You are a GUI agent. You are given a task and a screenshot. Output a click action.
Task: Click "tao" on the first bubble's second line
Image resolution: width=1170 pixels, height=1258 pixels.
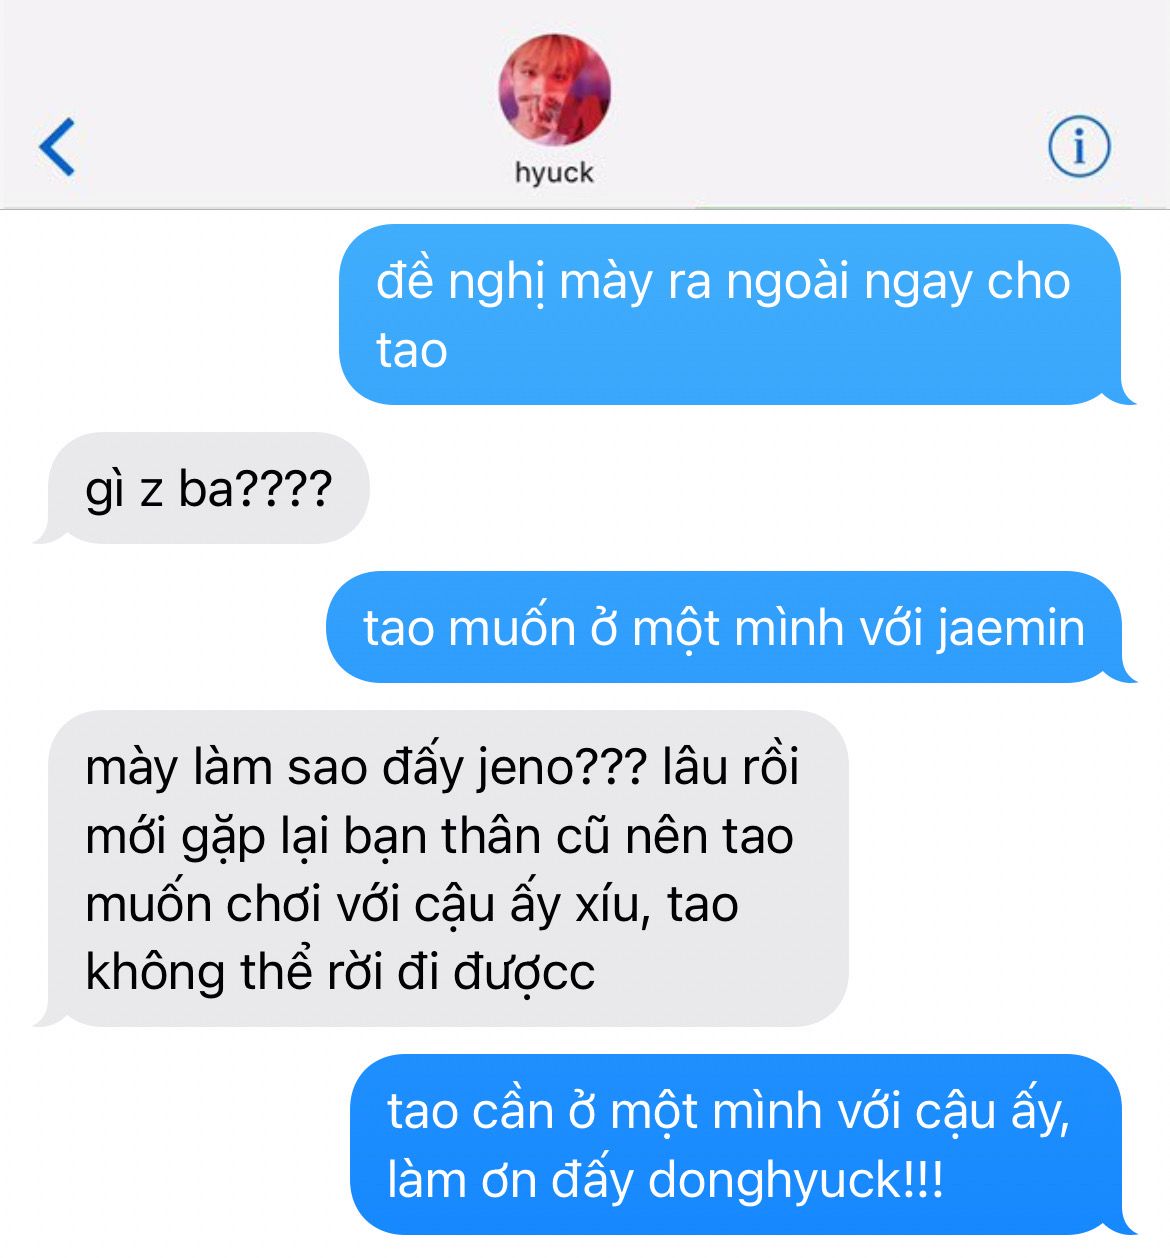[x=412, y=351]
